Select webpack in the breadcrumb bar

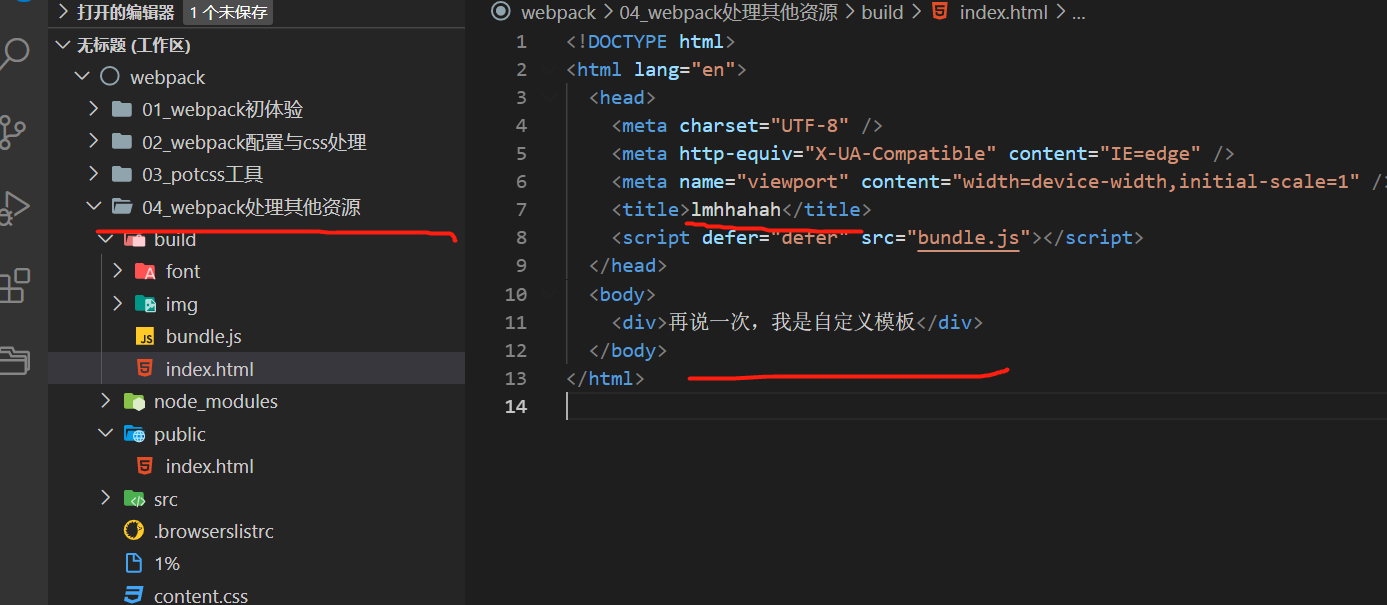[558, 12]
